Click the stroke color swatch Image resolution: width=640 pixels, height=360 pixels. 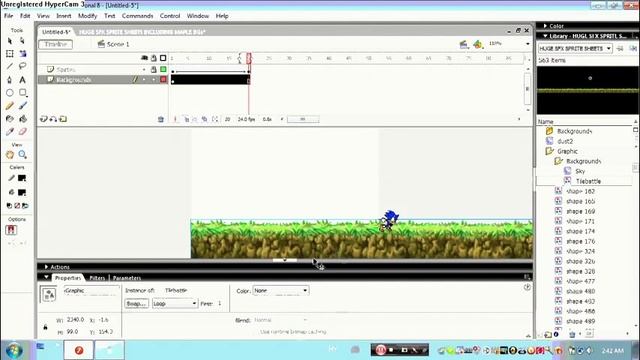pyautogui.click(x=22, y=178)
